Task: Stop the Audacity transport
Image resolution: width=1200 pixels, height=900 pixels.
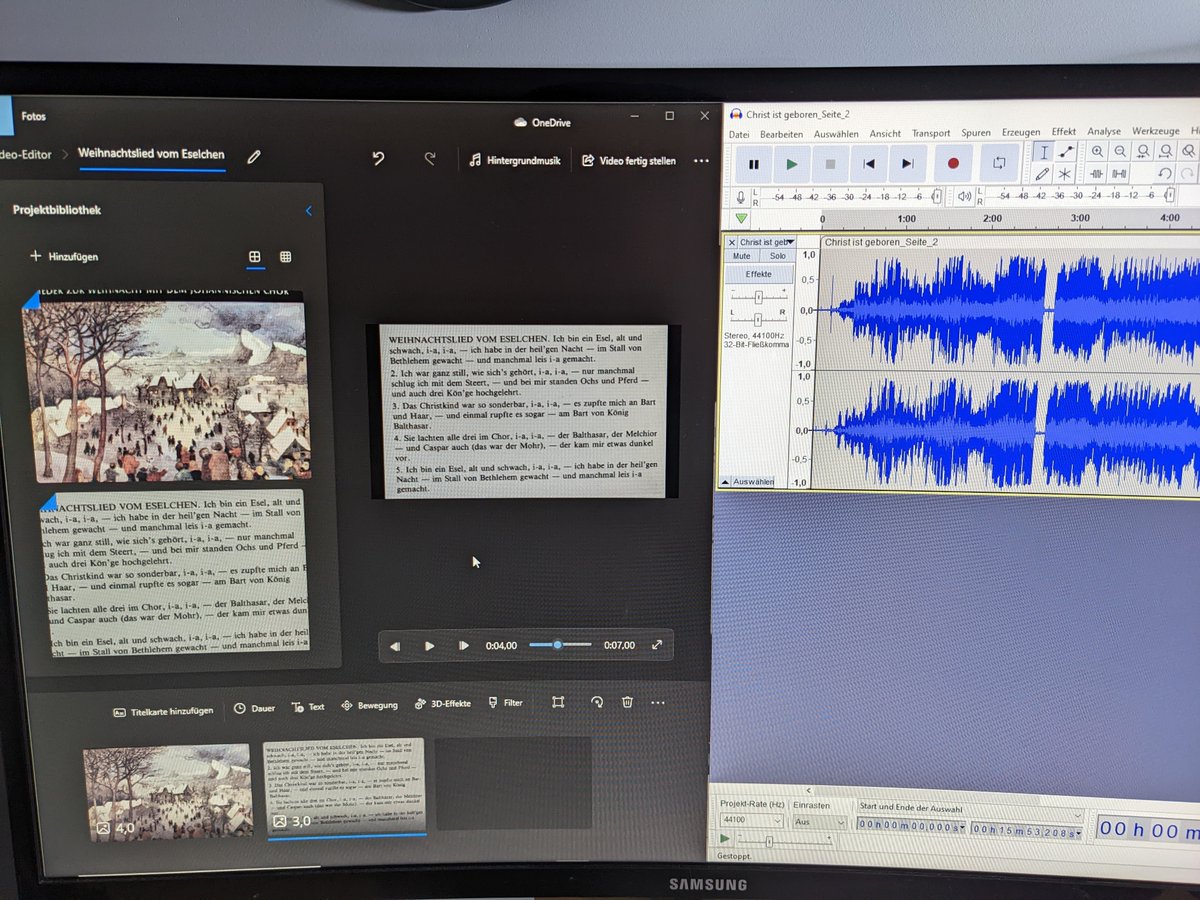Action: click(x=830, y=164)
